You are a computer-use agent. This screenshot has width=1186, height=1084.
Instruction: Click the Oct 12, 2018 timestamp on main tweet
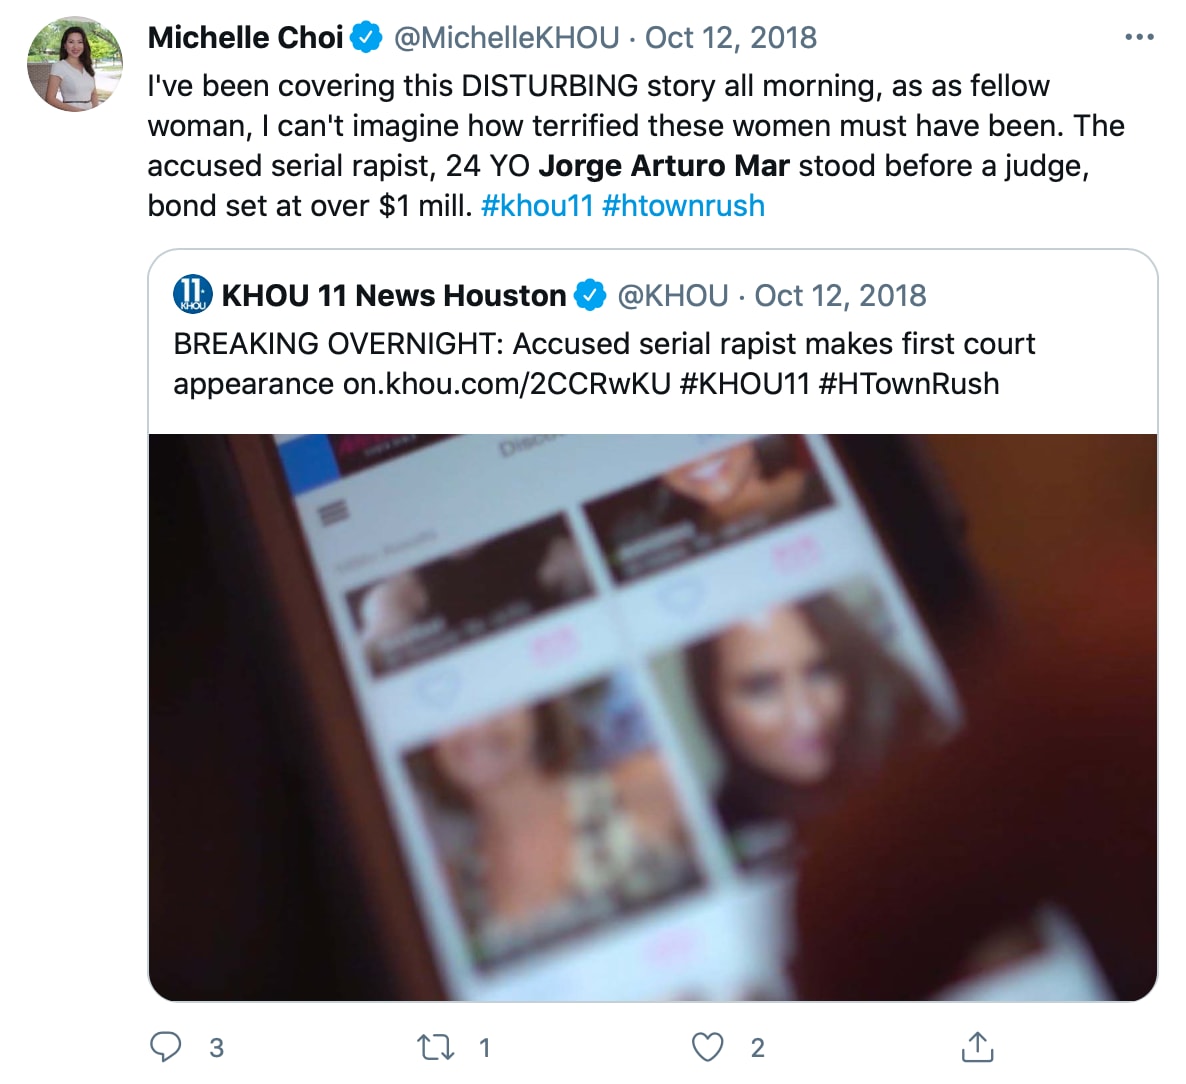731,38
